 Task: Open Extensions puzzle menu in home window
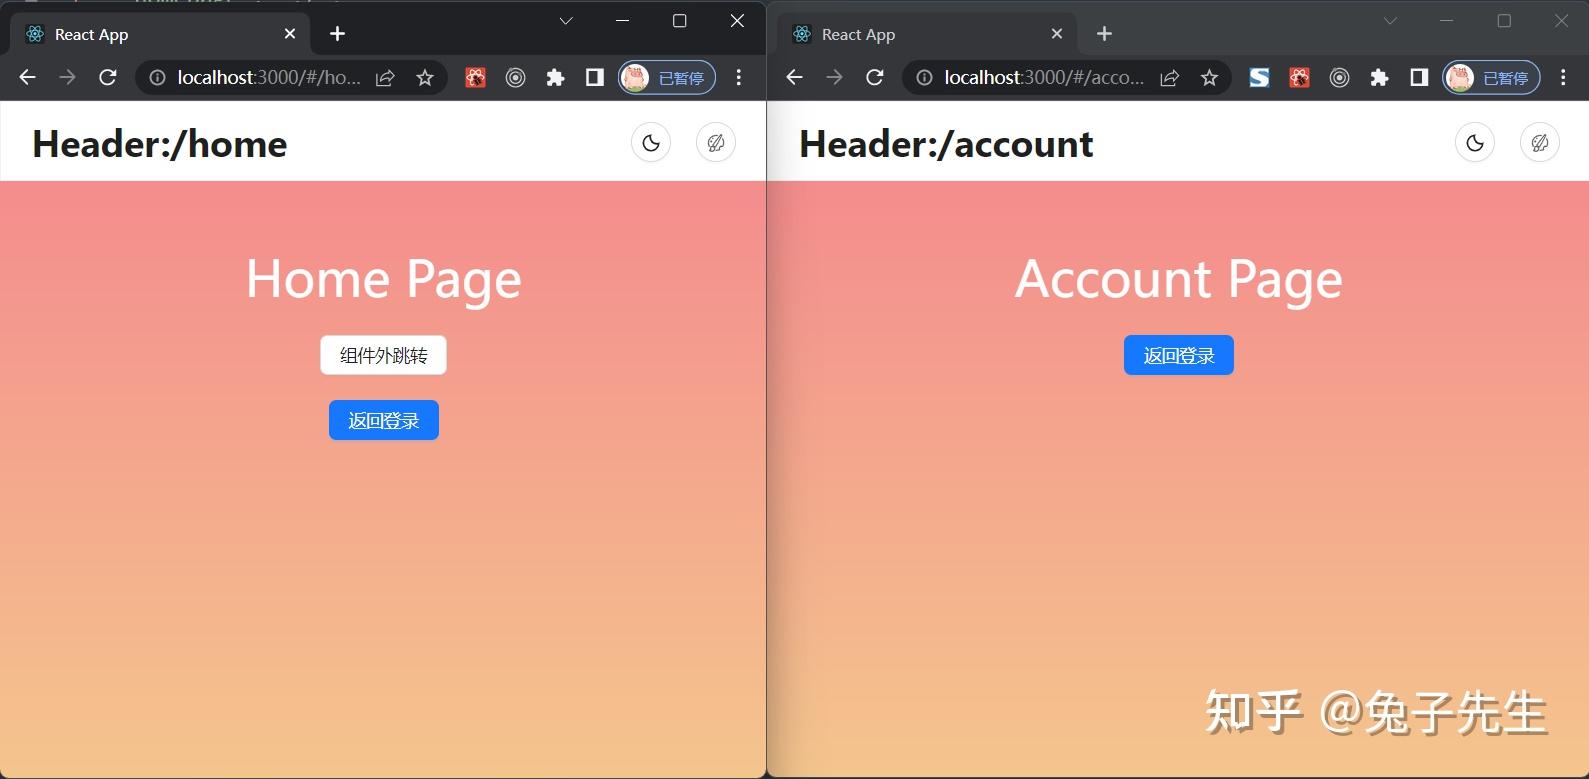[x=555, y=78]
